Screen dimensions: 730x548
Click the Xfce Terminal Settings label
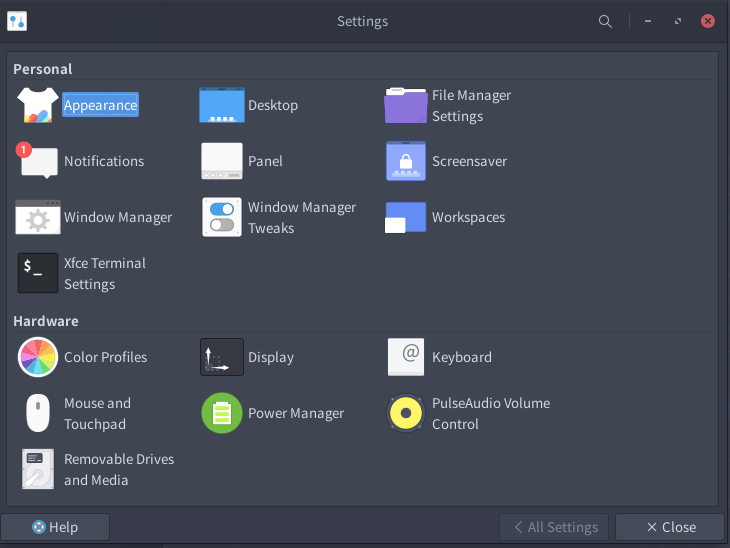pos(105,273)
